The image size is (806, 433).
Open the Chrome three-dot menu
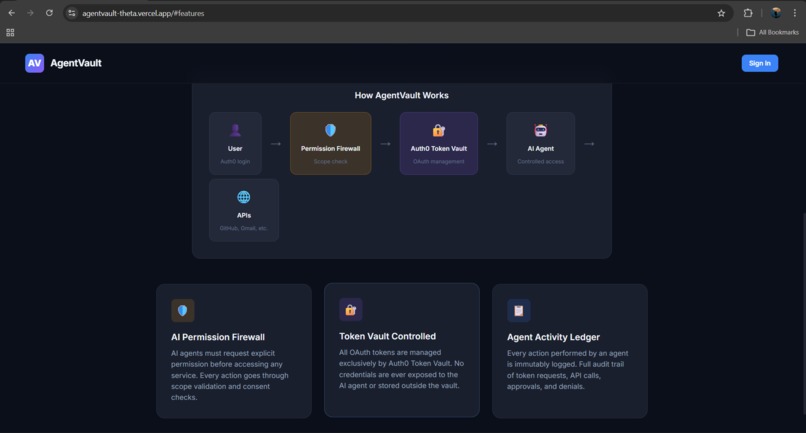pos(795,13)
